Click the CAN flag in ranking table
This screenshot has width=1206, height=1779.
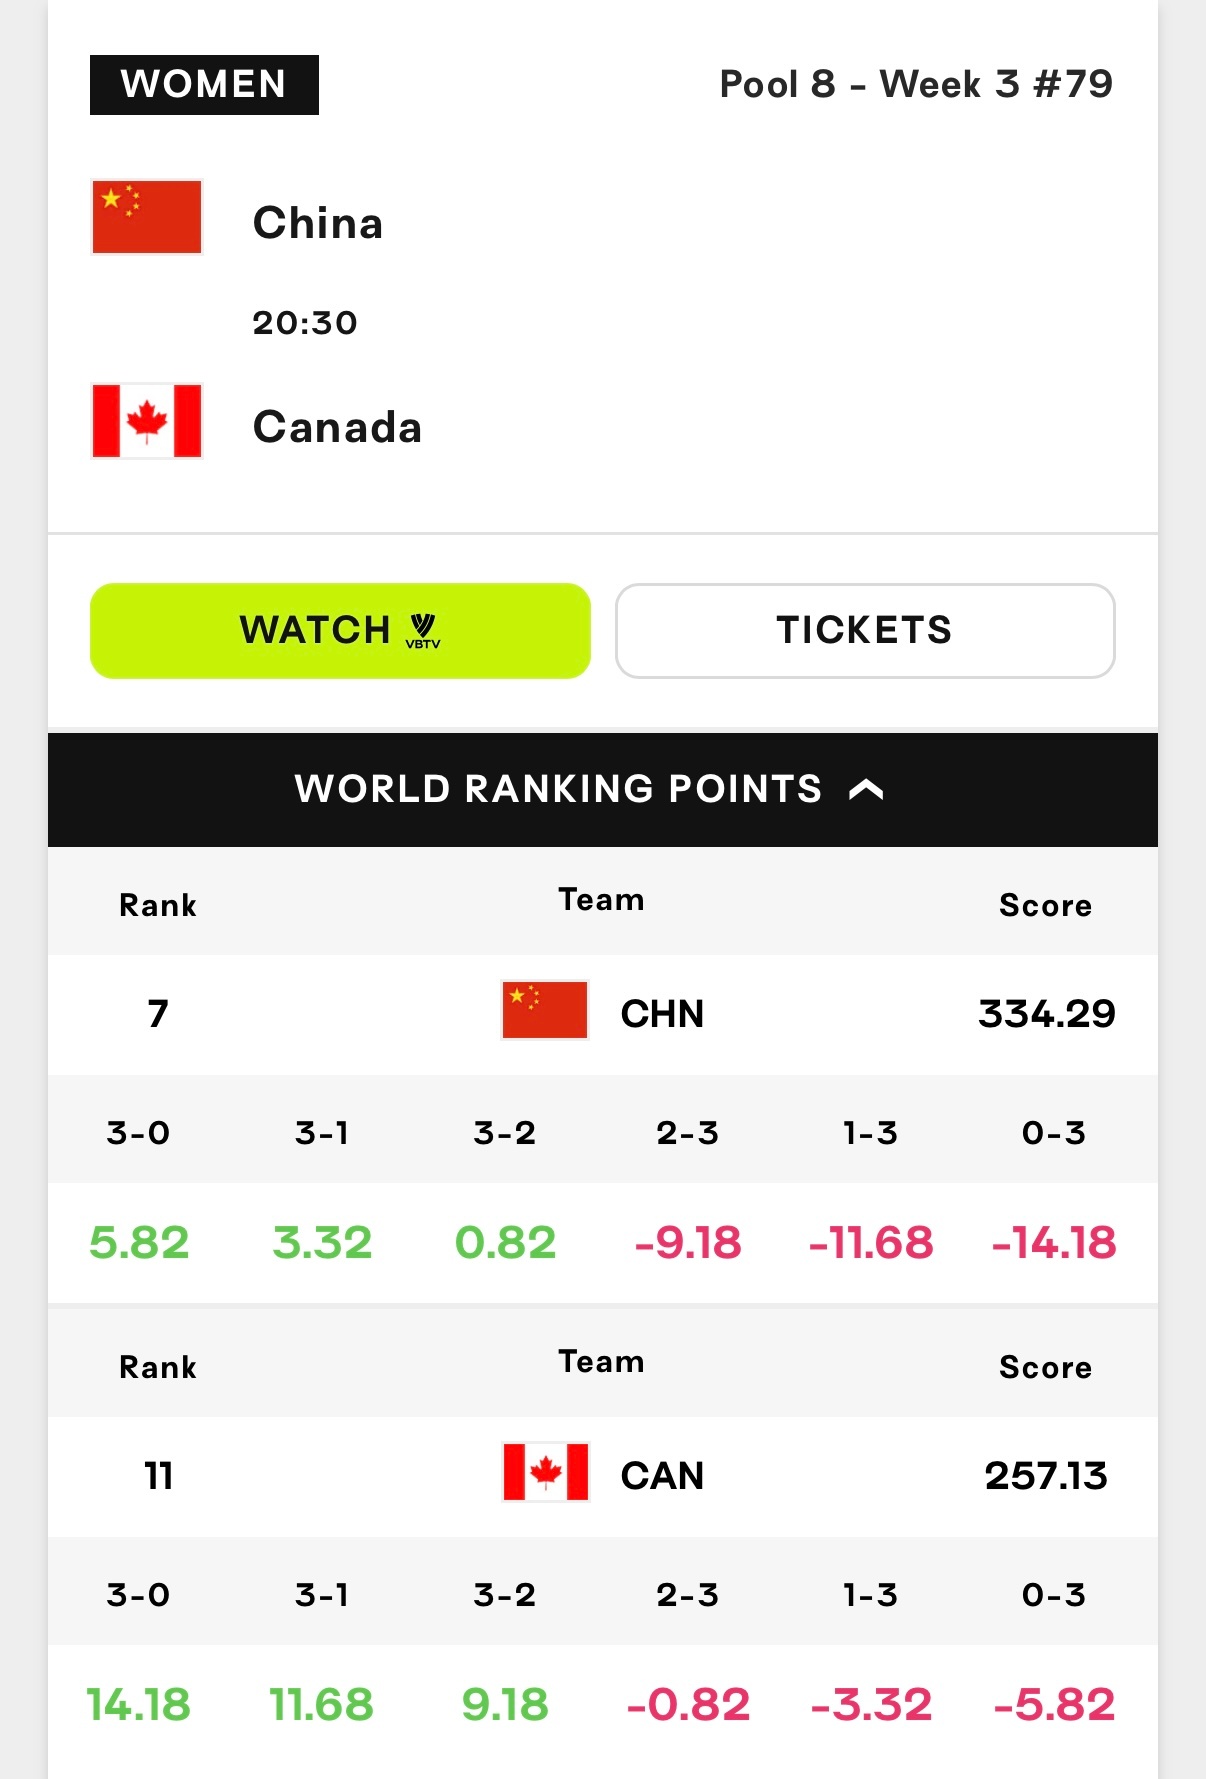[545, 1472]
